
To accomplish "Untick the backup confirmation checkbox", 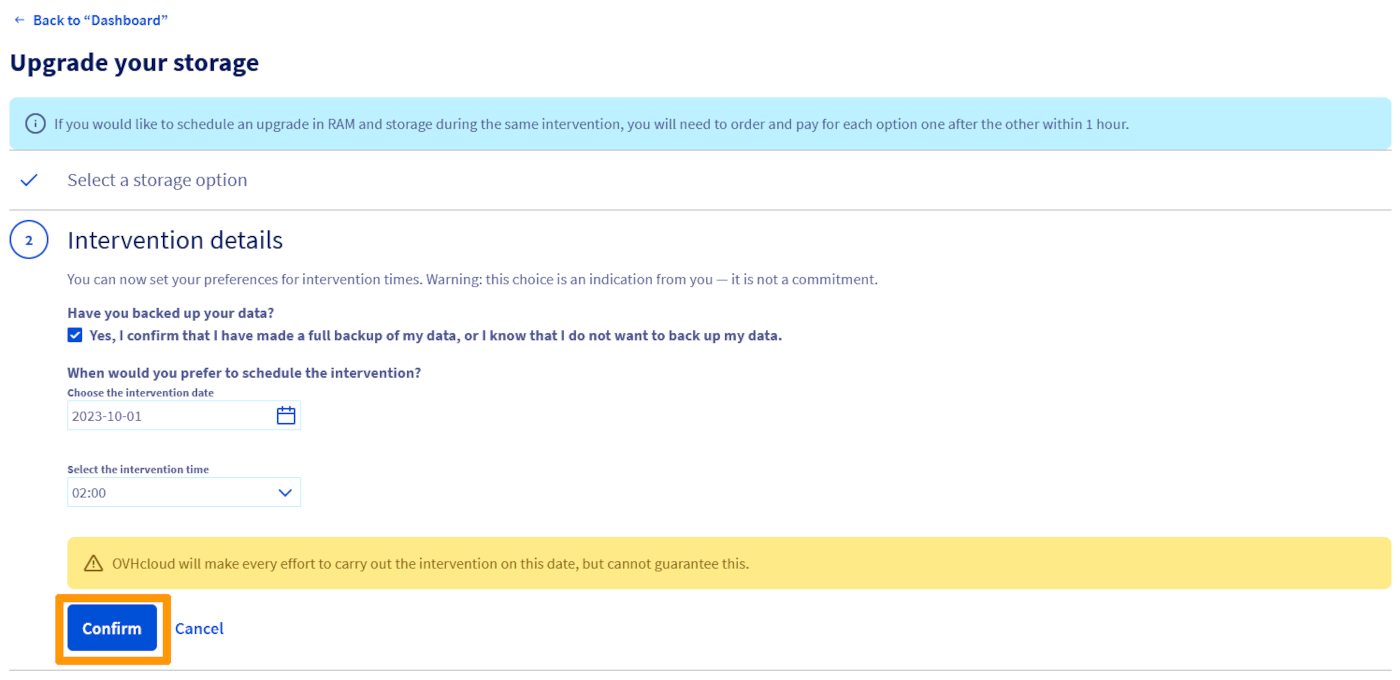I will 75,335.
